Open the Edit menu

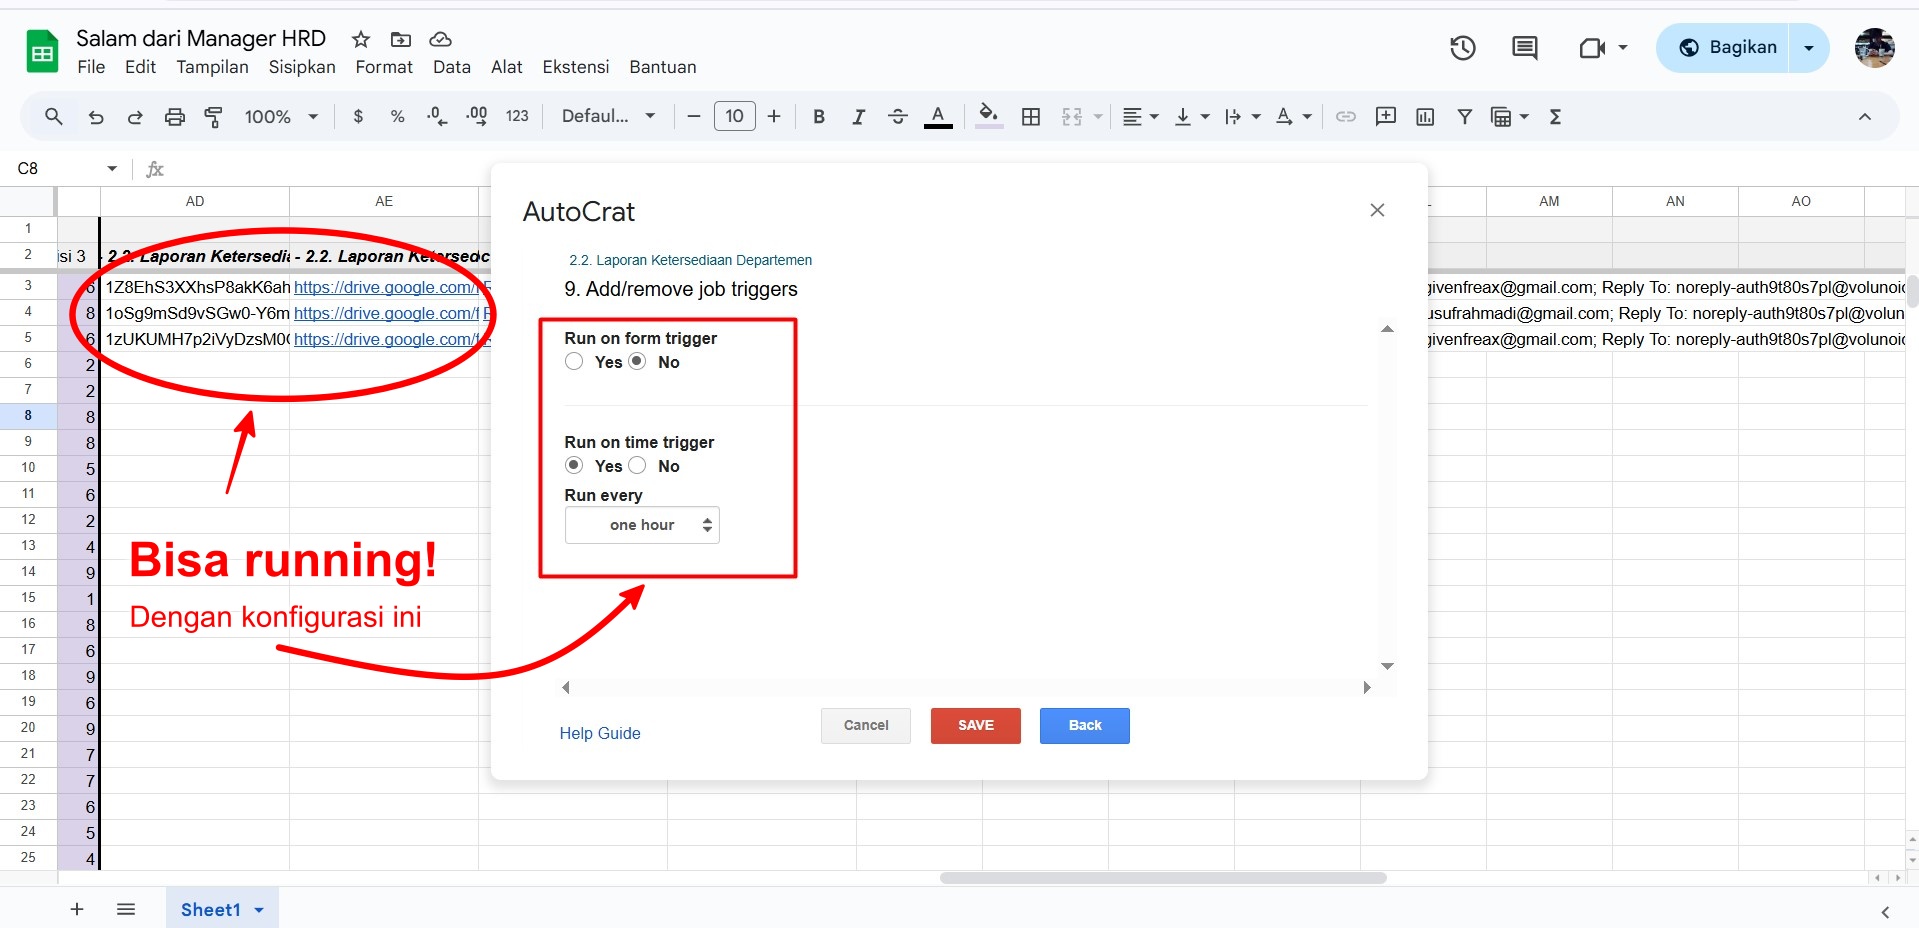[140, 67]
